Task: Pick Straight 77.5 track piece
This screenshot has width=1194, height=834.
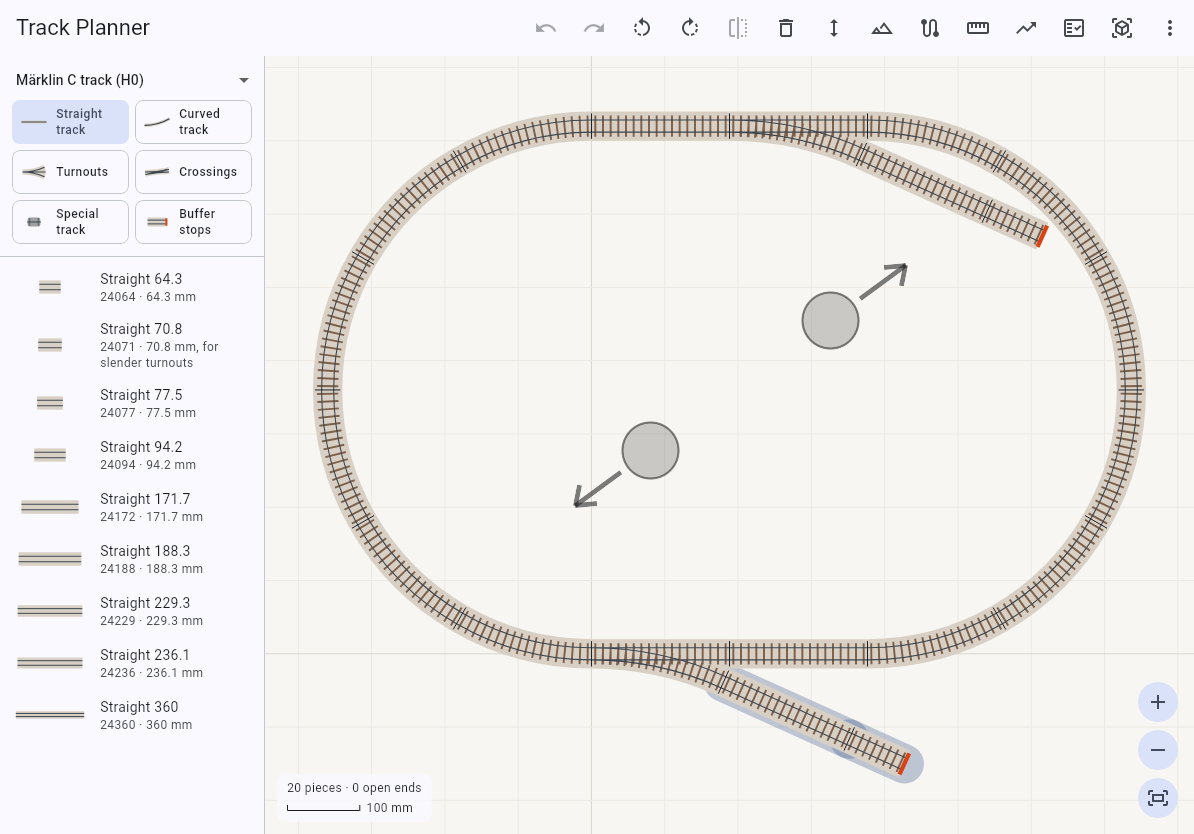Action: coord(132,403)
